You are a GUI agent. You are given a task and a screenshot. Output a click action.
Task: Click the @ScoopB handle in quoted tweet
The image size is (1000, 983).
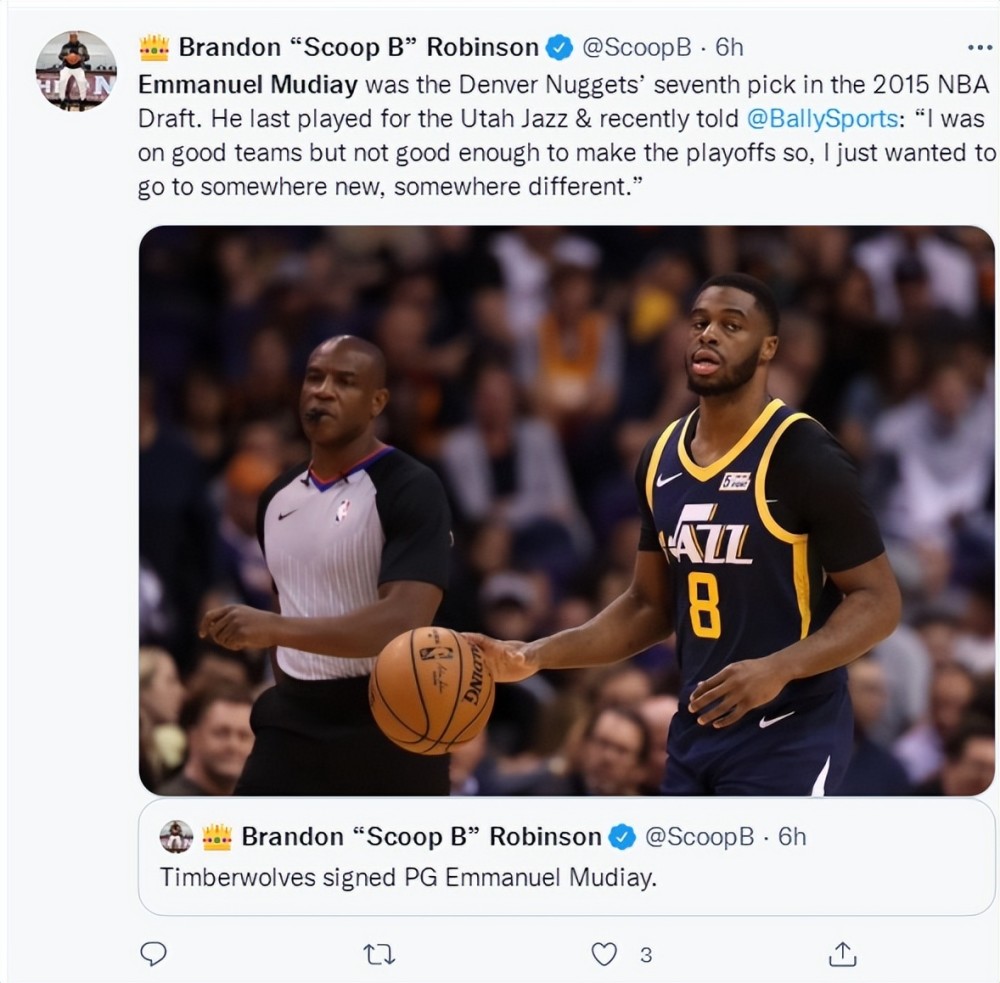700,837
